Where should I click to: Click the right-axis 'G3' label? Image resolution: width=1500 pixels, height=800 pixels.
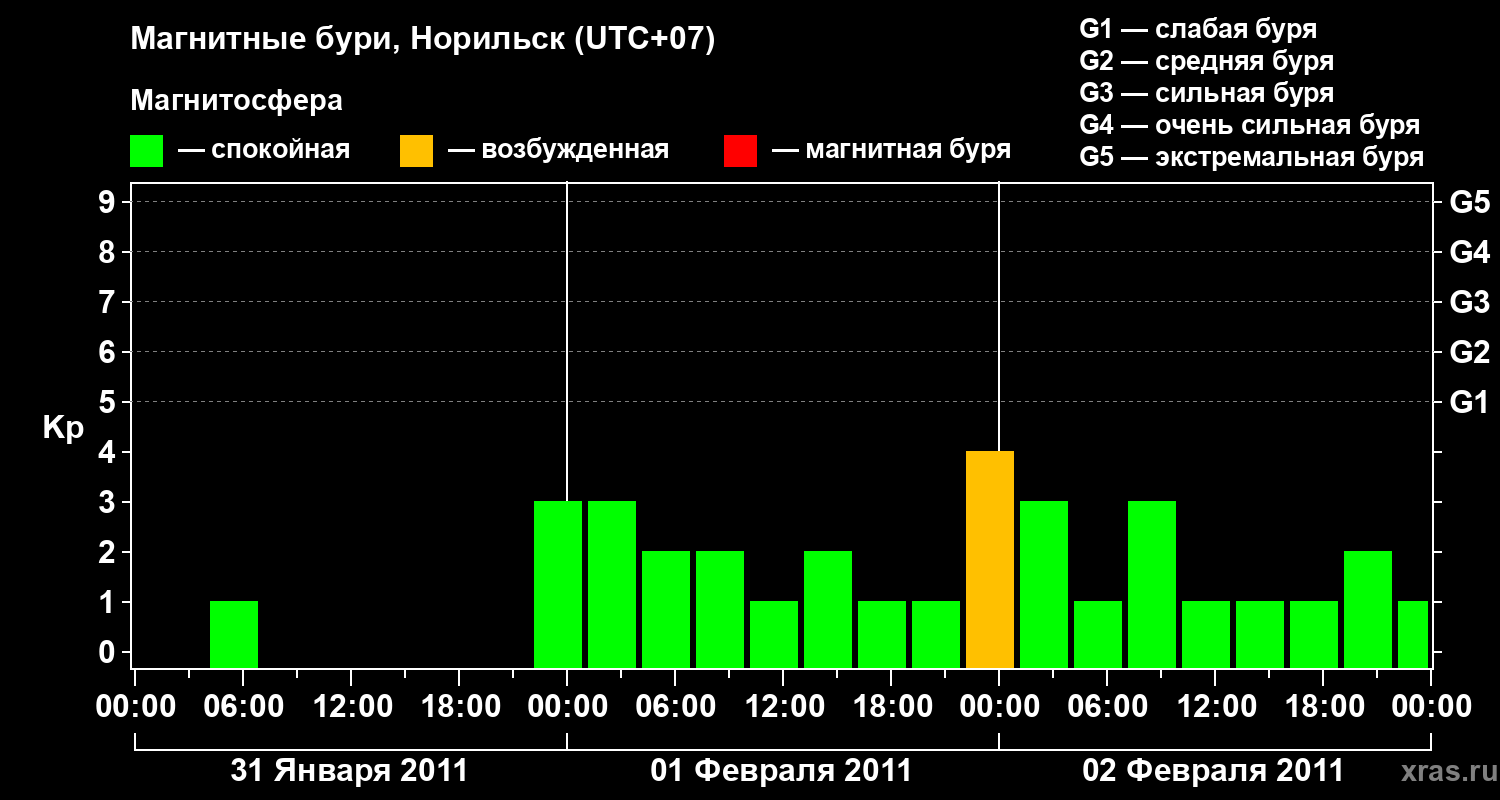point(1470,302)
